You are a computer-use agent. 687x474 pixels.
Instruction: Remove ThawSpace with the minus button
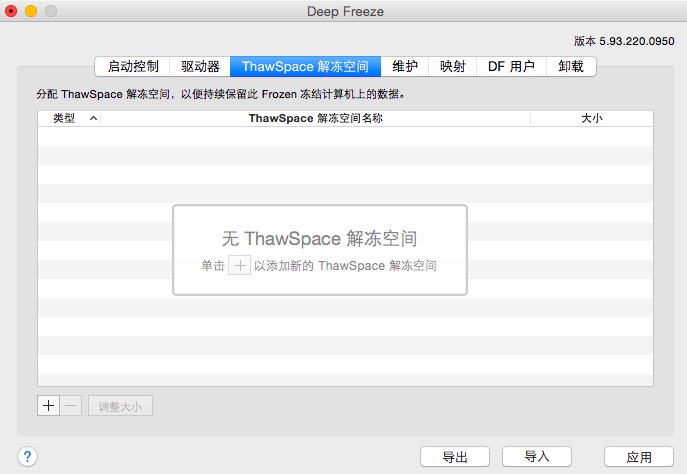pos(71,406)
